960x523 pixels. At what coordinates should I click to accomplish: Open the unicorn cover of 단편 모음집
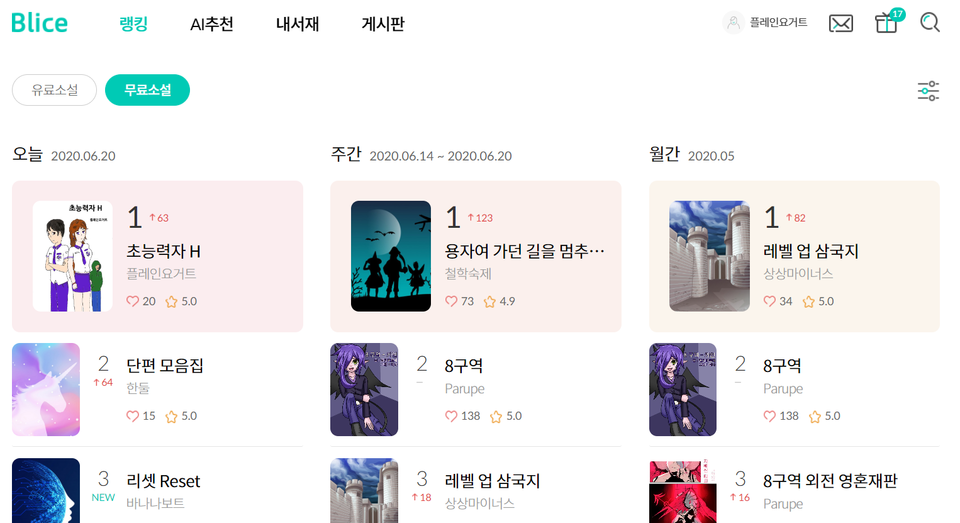tap(46, 389)
